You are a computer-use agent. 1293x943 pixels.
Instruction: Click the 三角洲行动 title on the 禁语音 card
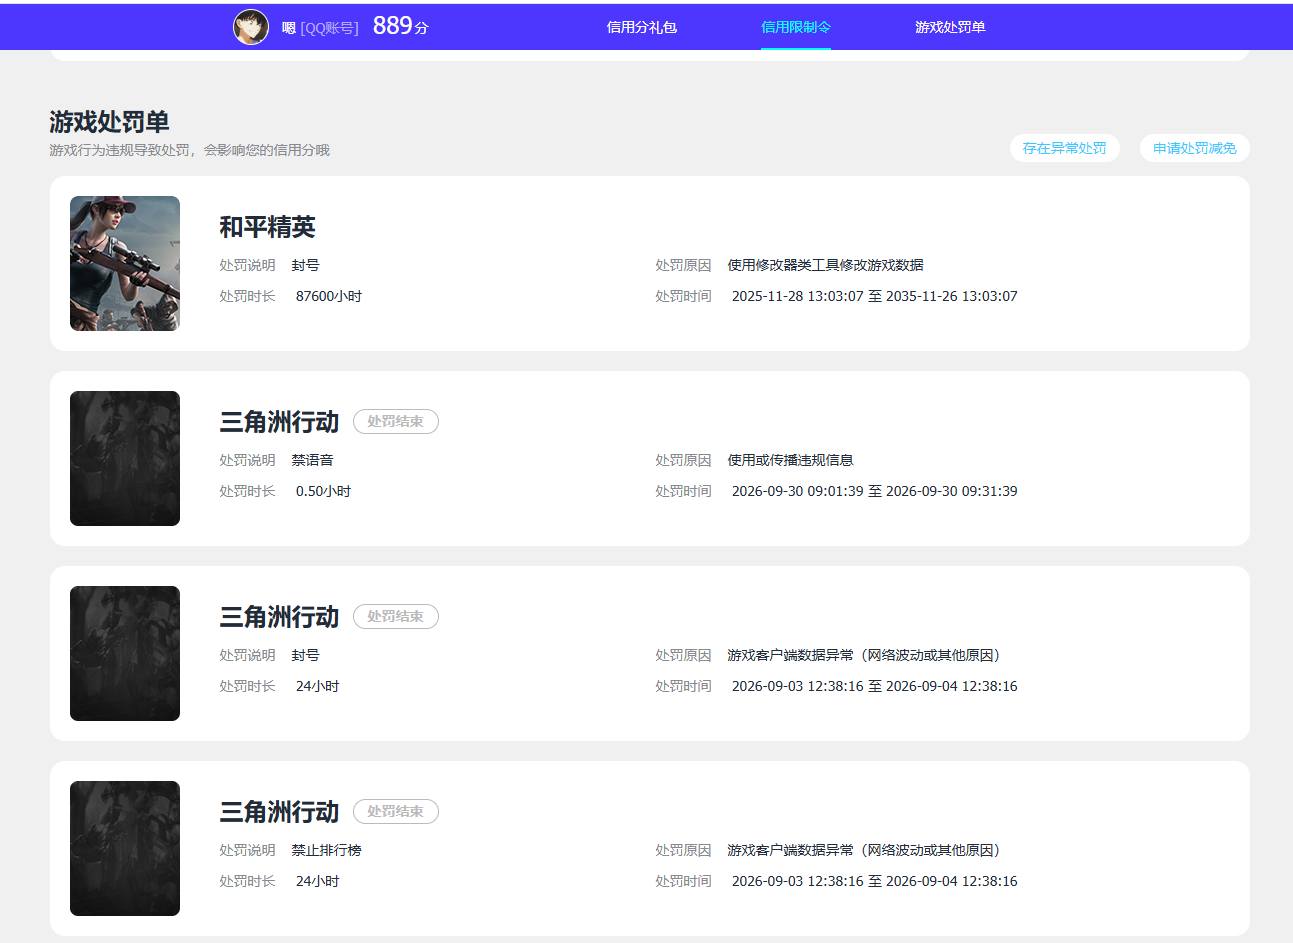pyautogui.click(x=280, y=422)
